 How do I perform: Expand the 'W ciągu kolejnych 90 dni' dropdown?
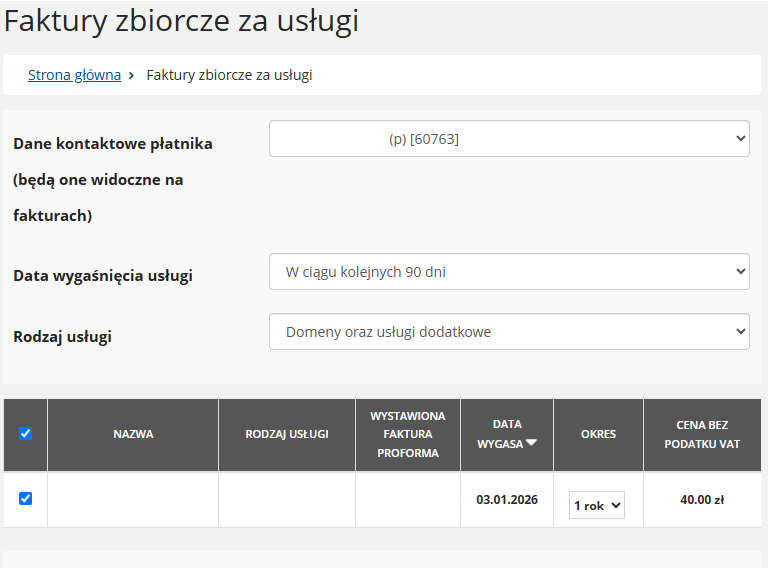point(509,271)
